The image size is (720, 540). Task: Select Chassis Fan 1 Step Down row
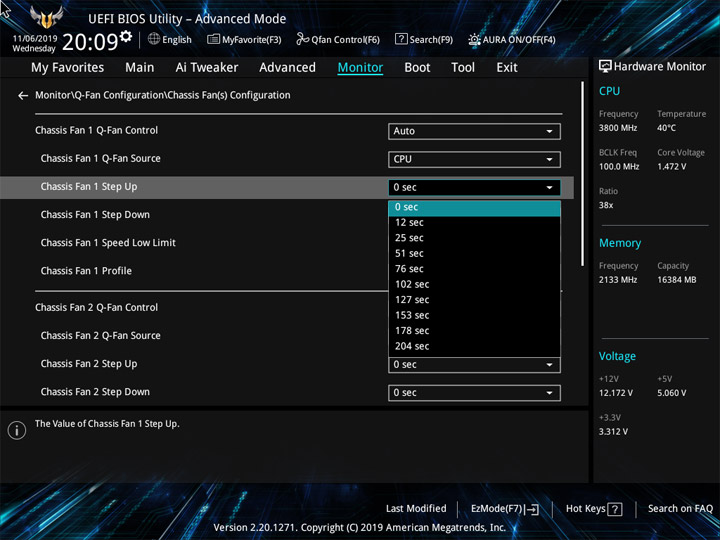click(x=95, y=215)
